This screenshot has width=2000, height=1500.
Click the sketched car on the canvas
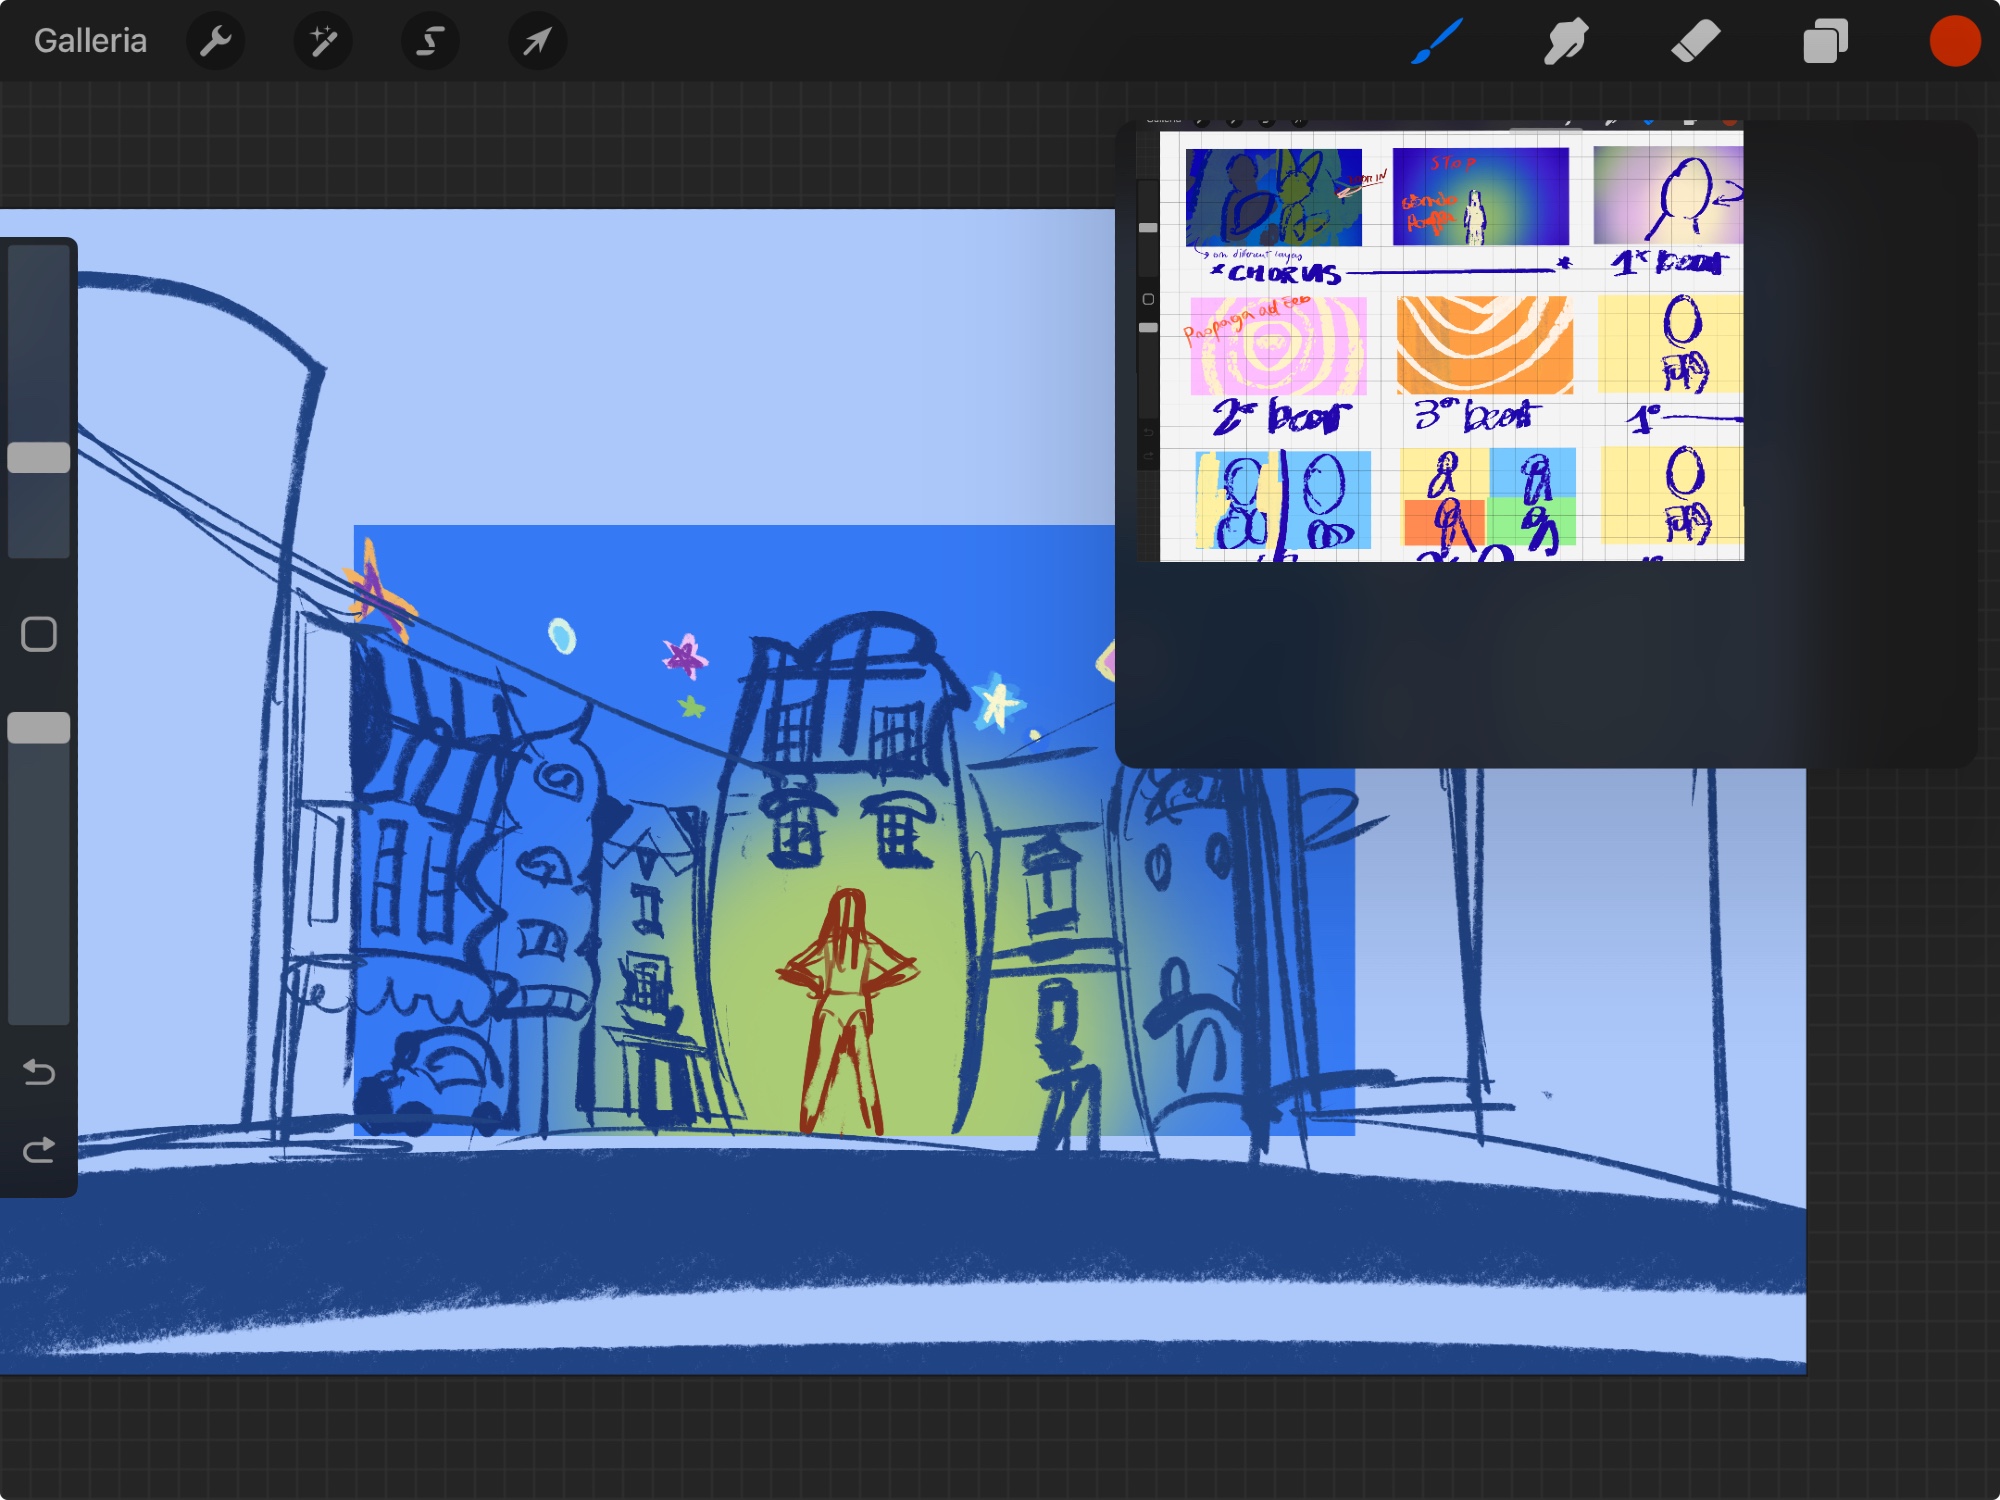coord(436,1080)
